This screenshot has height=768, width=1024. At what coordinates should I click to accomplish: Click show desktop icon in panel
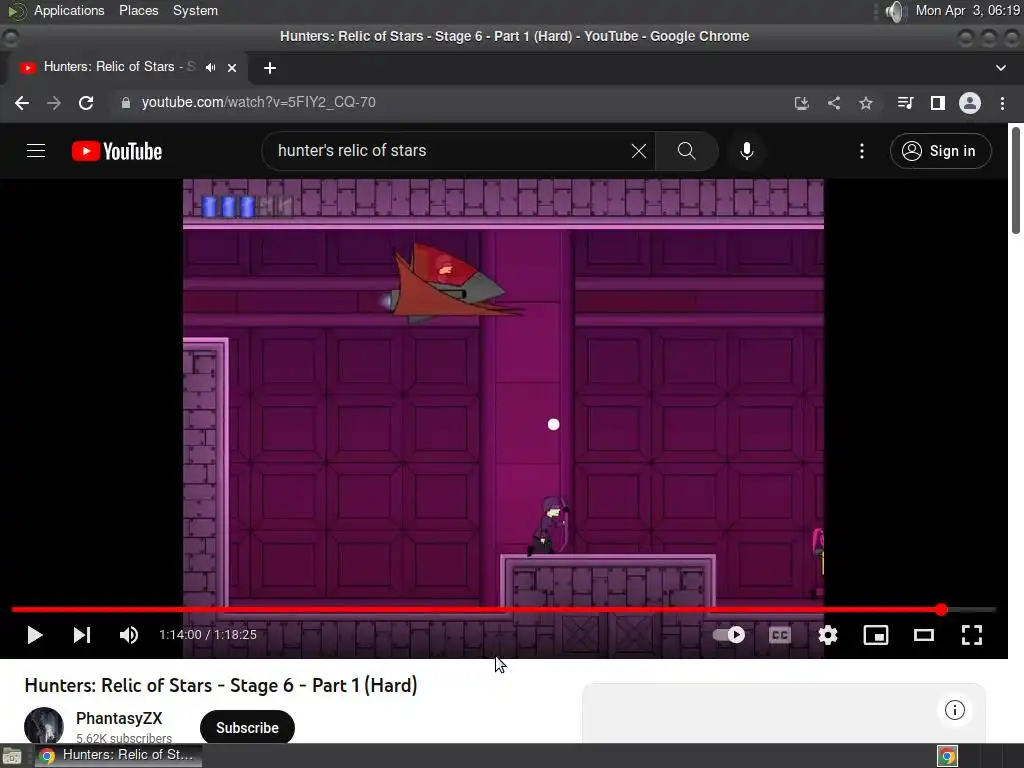click(12, 756)
